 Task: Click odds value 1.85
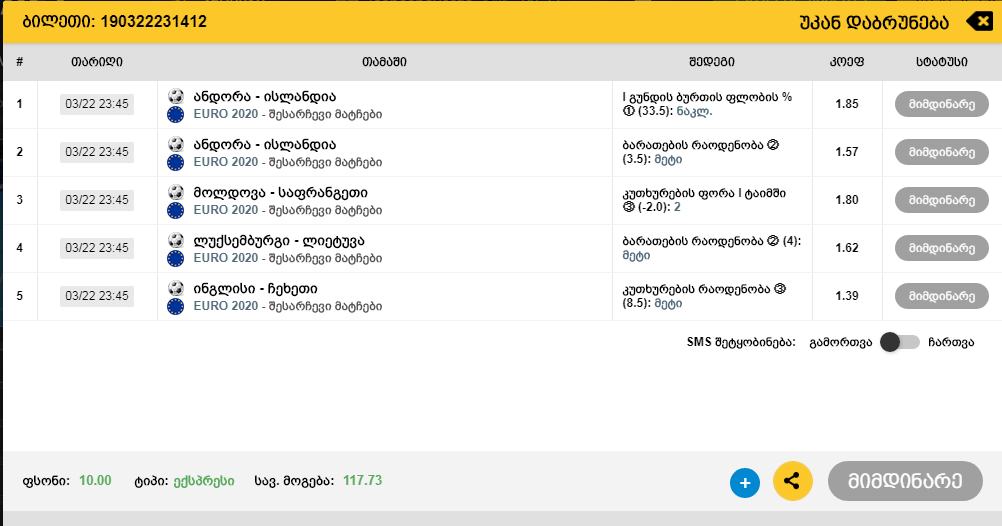(x=847, y=104)
